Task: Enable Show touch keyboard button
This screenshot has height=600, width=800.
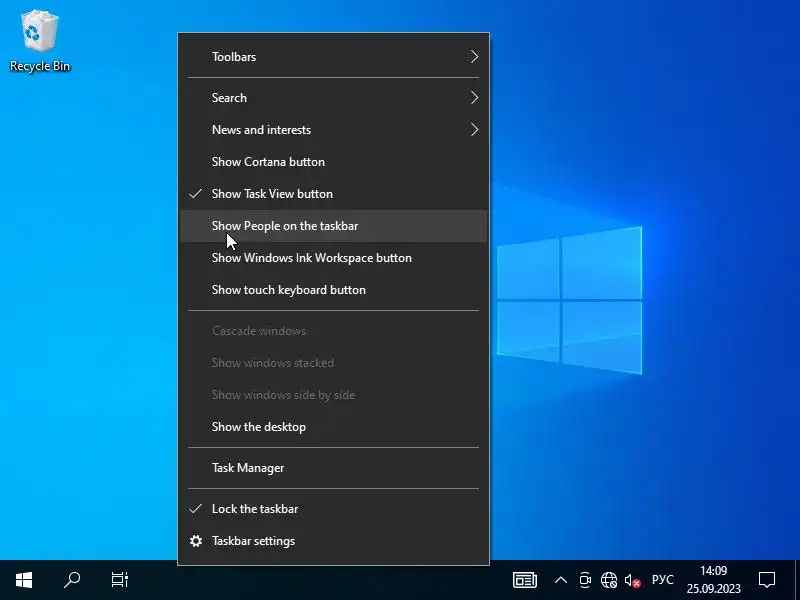Action: (x=334, y=290)
